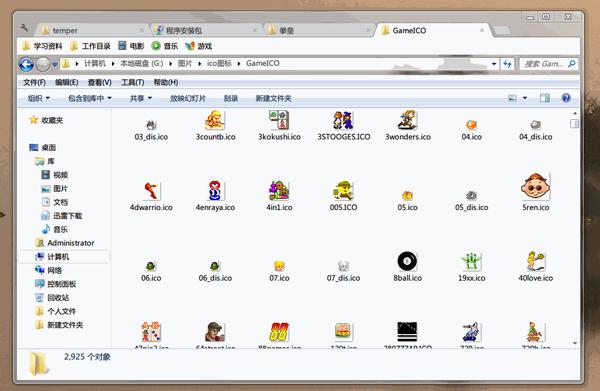Screen dimensions: 600x391
Task: Expand the address bar history dropdown
Action: click(494, 64)
